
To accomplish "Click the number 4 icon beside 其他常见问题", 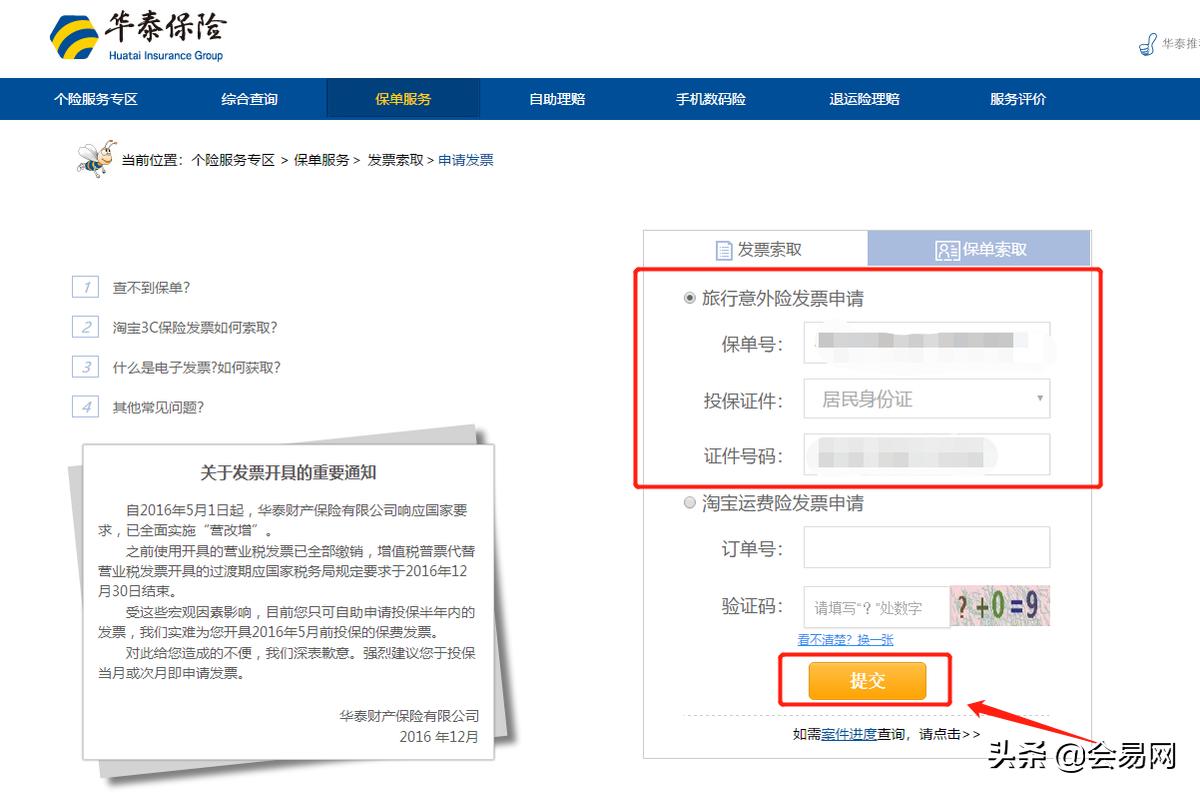I will [86, 407].
